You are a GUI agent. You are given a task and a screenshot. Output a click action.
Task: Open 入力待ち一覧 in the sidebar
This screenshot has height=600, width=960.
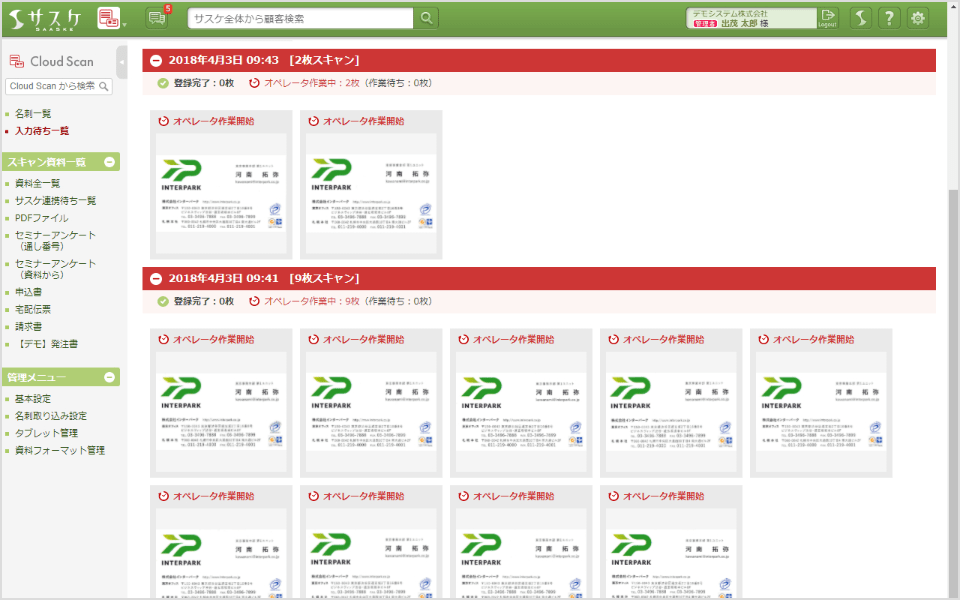pyautogui.click(x=42, y=130)
